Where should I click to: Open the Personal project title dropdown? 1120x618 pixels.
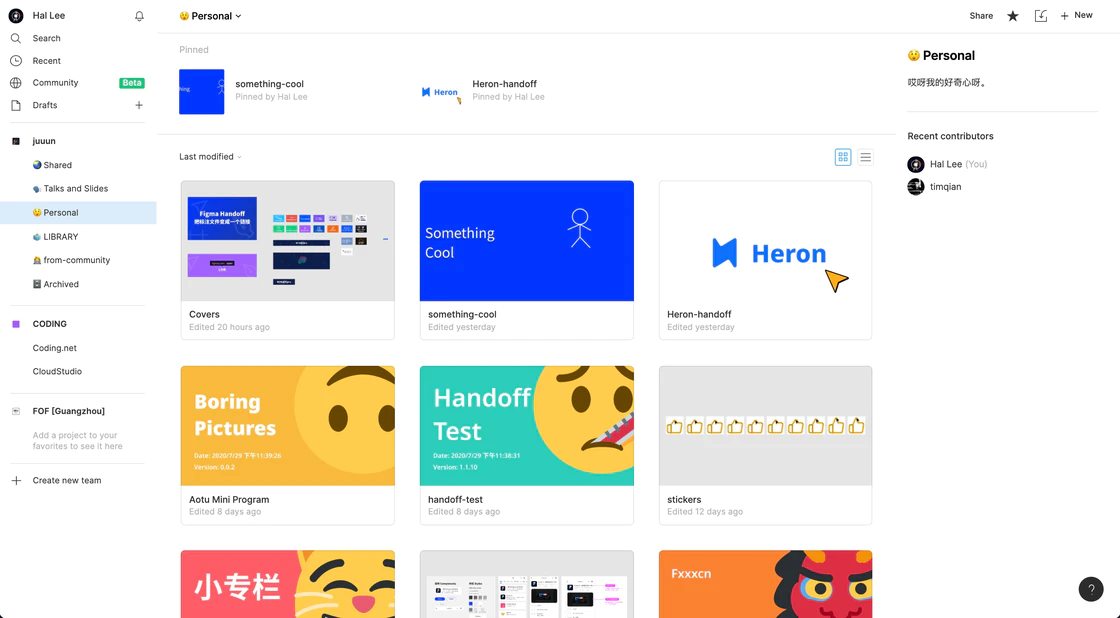[x=211, y=16]
